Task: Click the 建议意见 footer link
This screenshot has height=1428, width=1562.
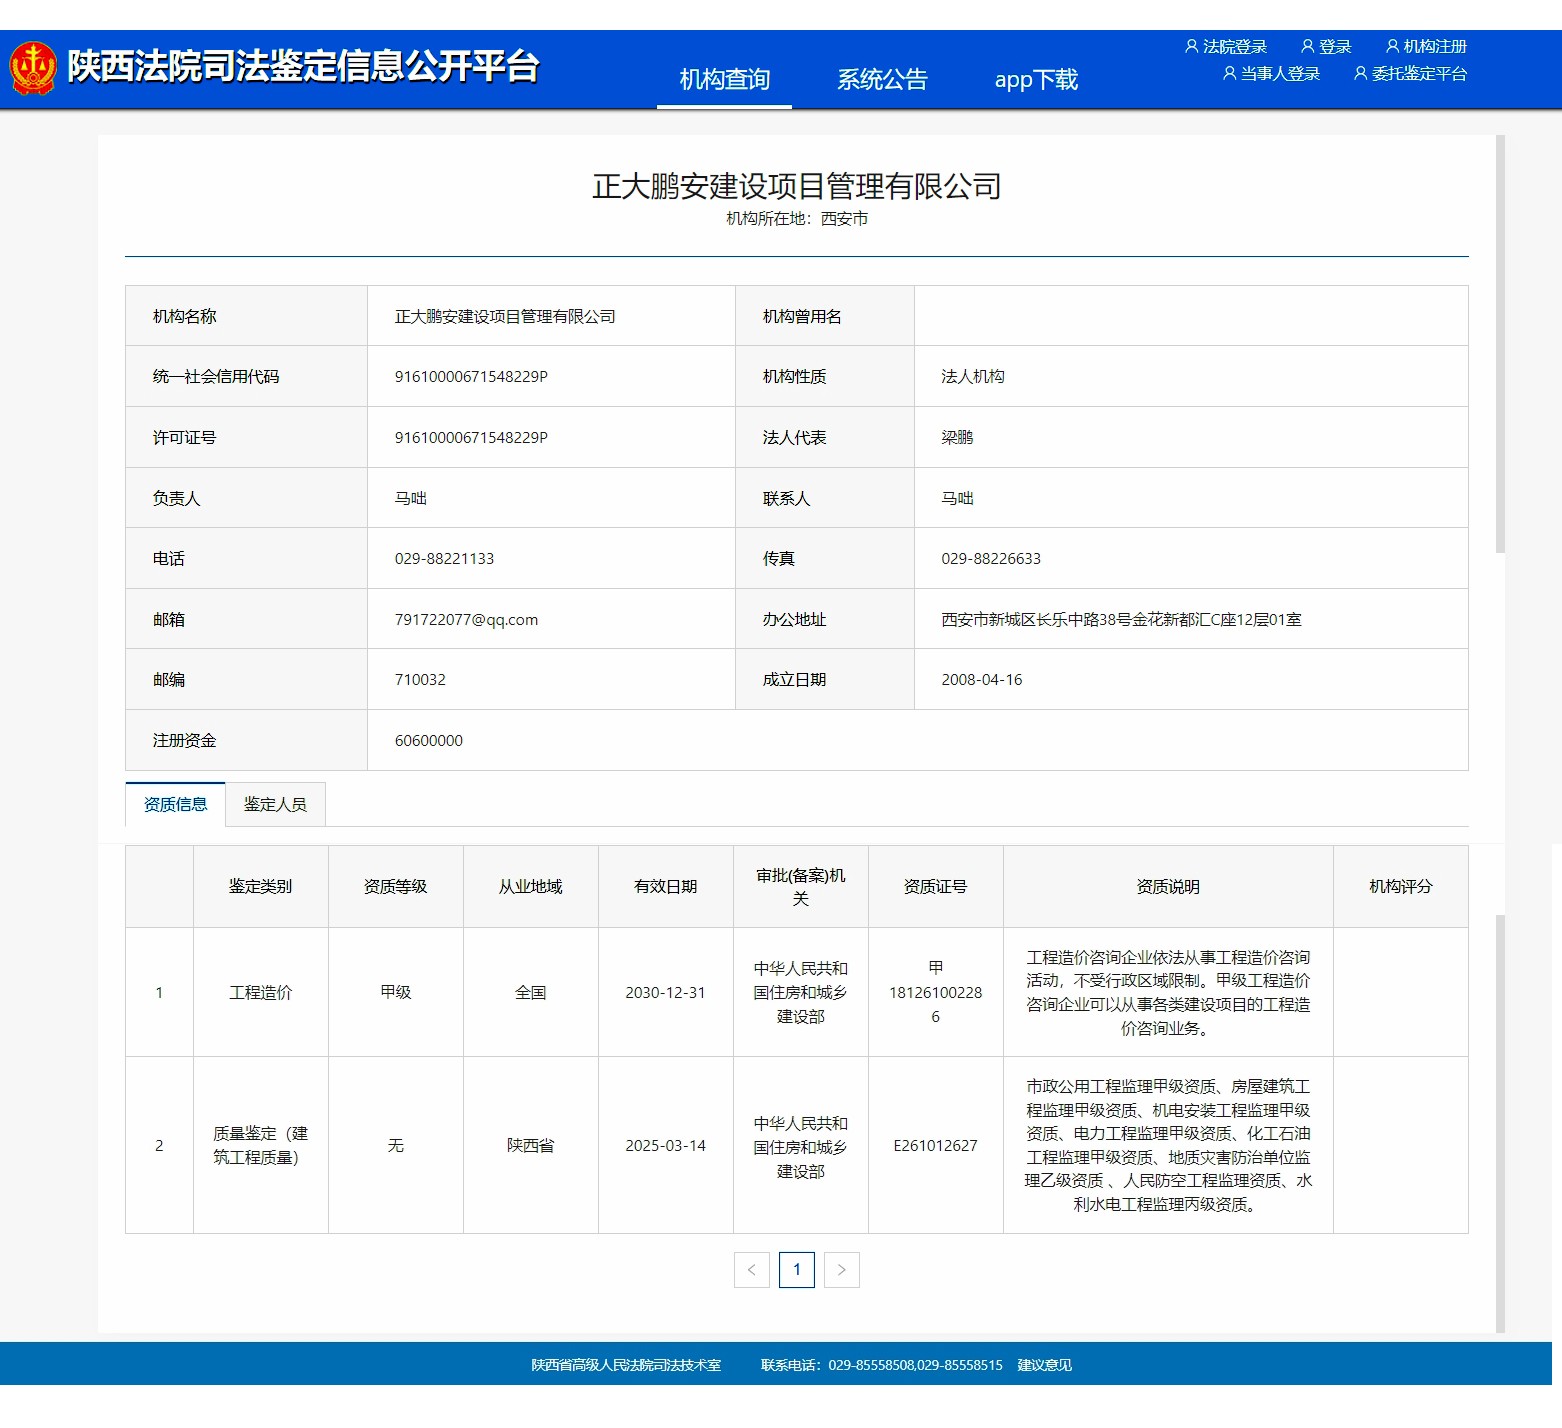Action: [1044, 1365]
